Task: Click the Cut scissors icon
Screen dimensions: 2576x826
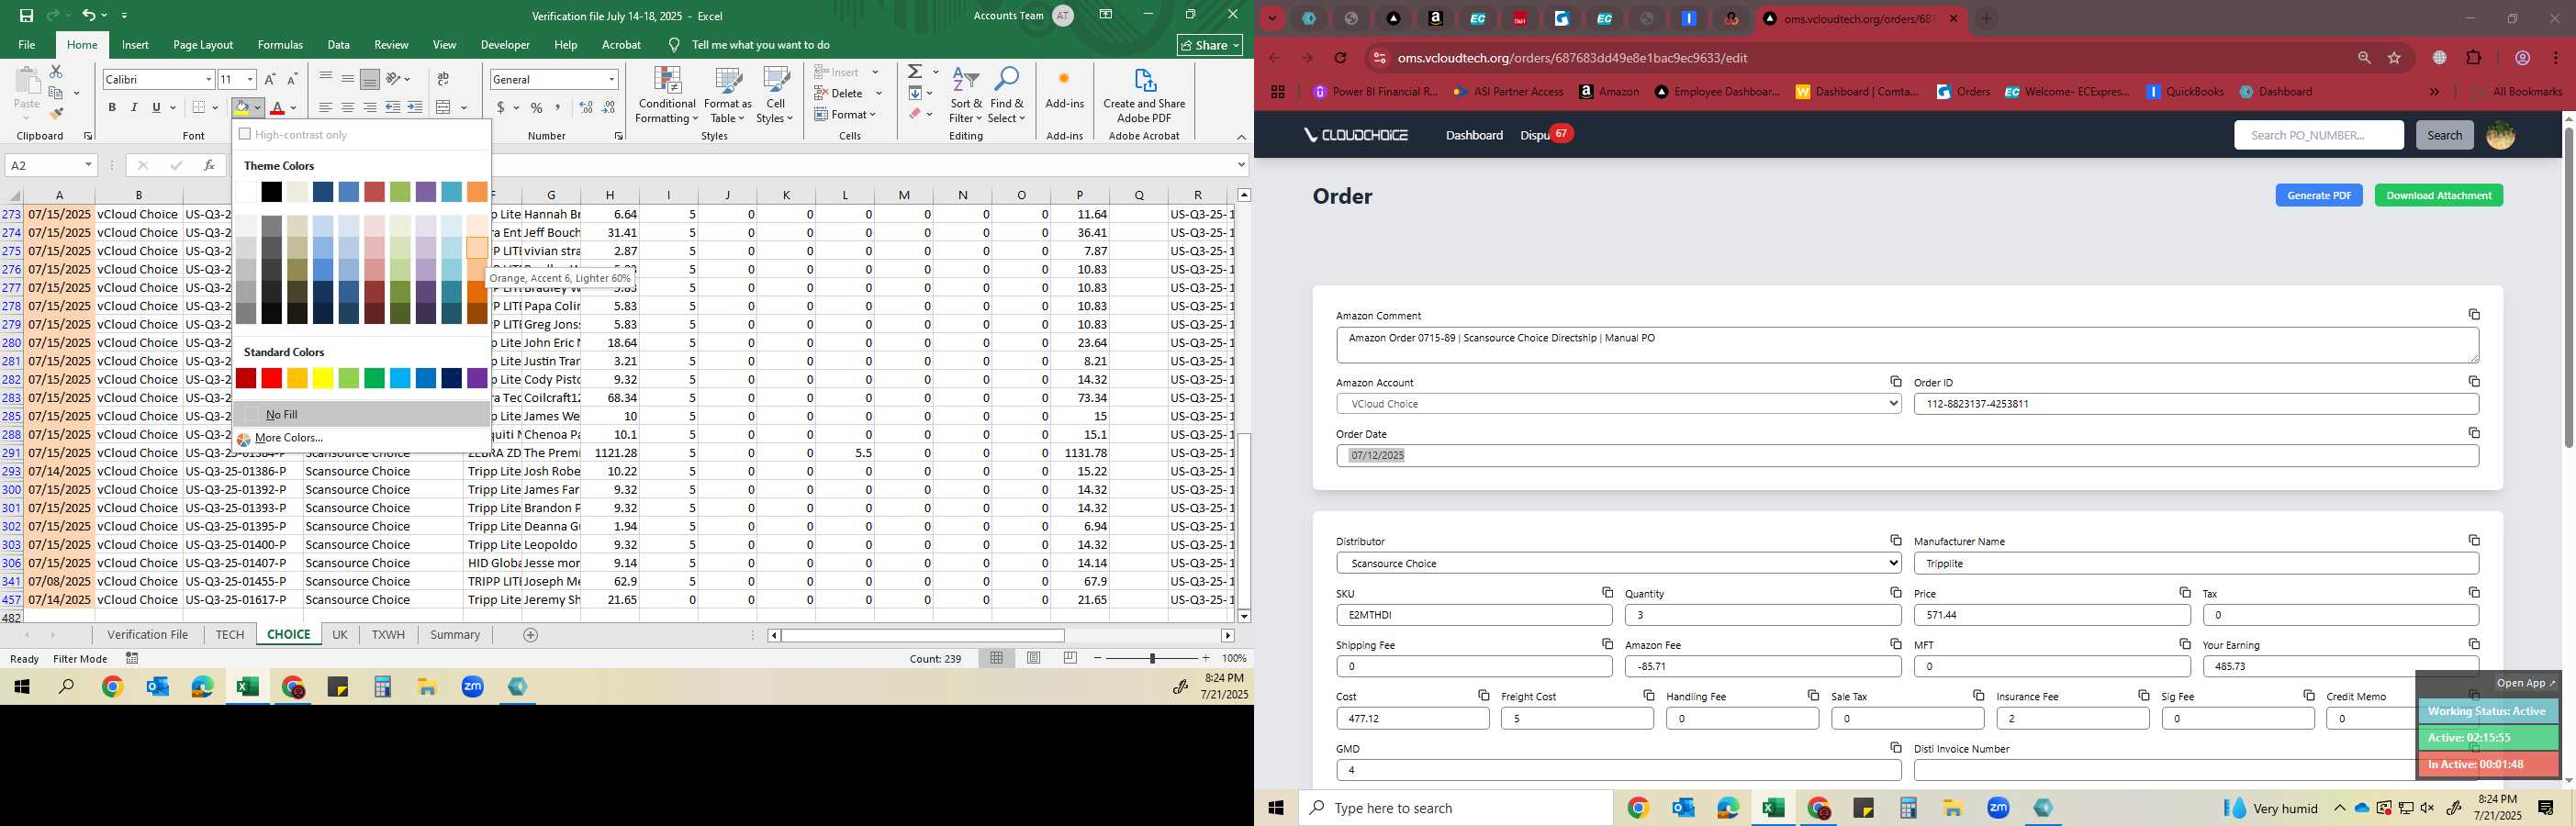Action: (56, 72)
